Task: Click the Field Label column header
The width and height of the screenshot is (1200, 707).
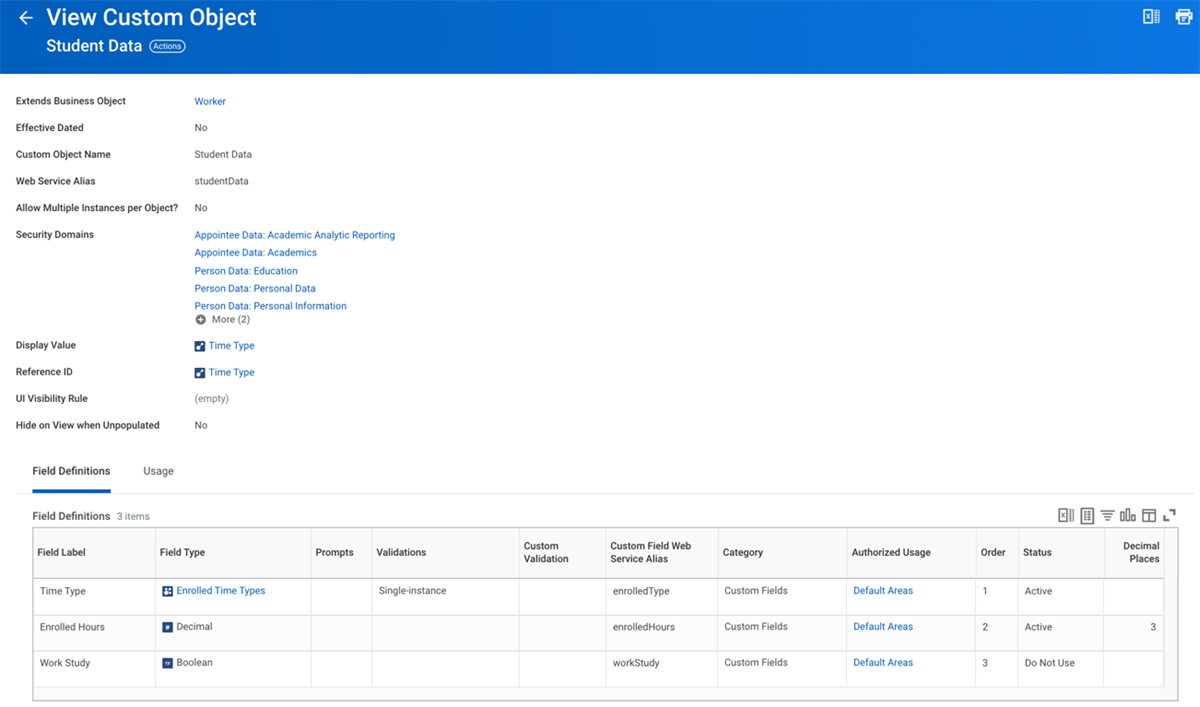Action: pos(94,552)
